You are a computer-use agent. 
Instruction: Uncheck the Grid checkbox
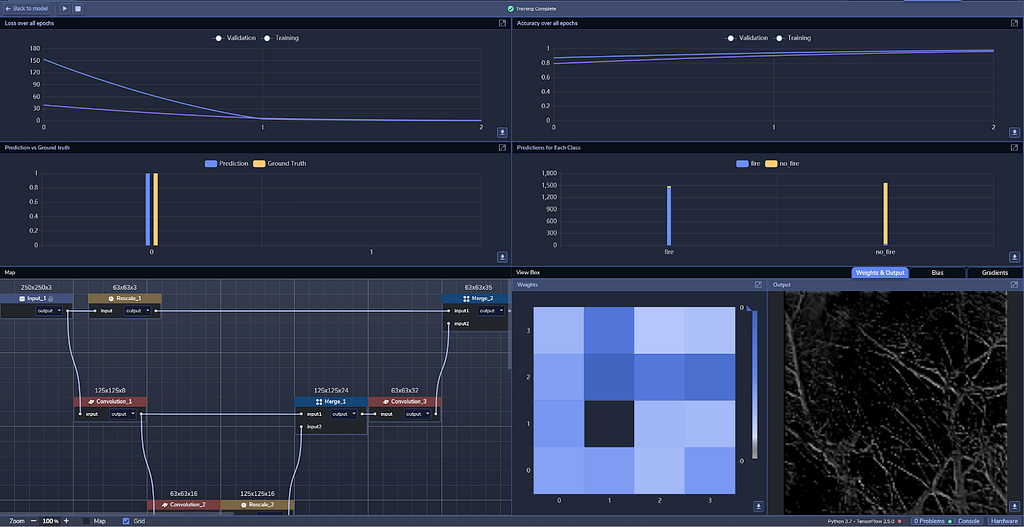click(x=126, y=521)
